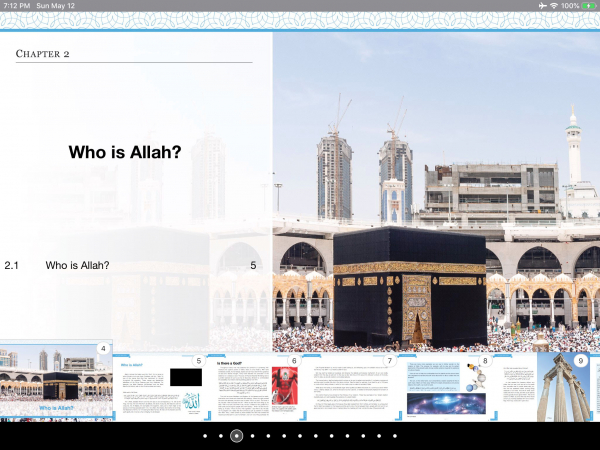Tap the highlighted current page dot
Screen dimensions: 600x450
point(237,436)
